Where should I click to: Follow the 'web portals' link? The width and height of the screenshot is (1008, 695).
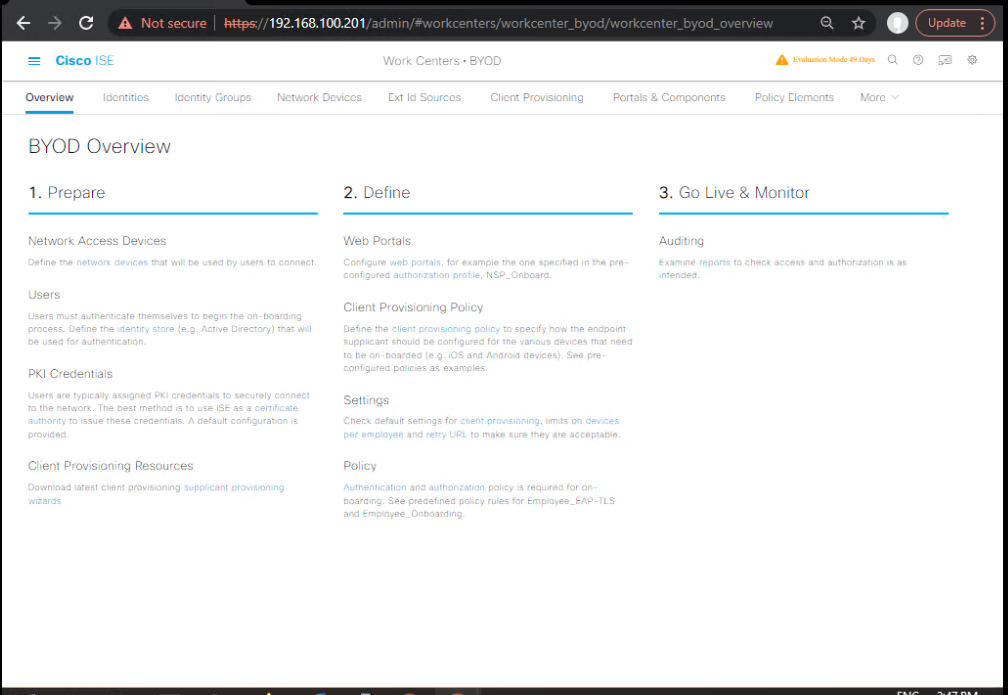pyautogui.click(x=415, y=262)
